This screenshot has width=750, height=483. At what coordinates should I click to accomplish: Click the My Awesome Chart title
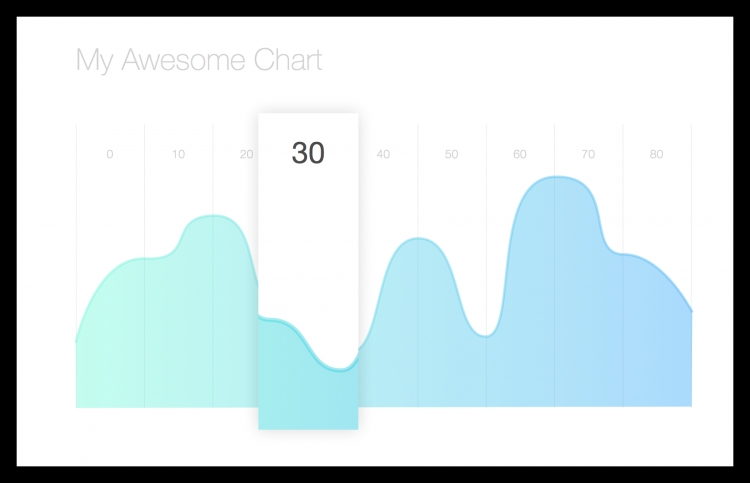point(199,60)
